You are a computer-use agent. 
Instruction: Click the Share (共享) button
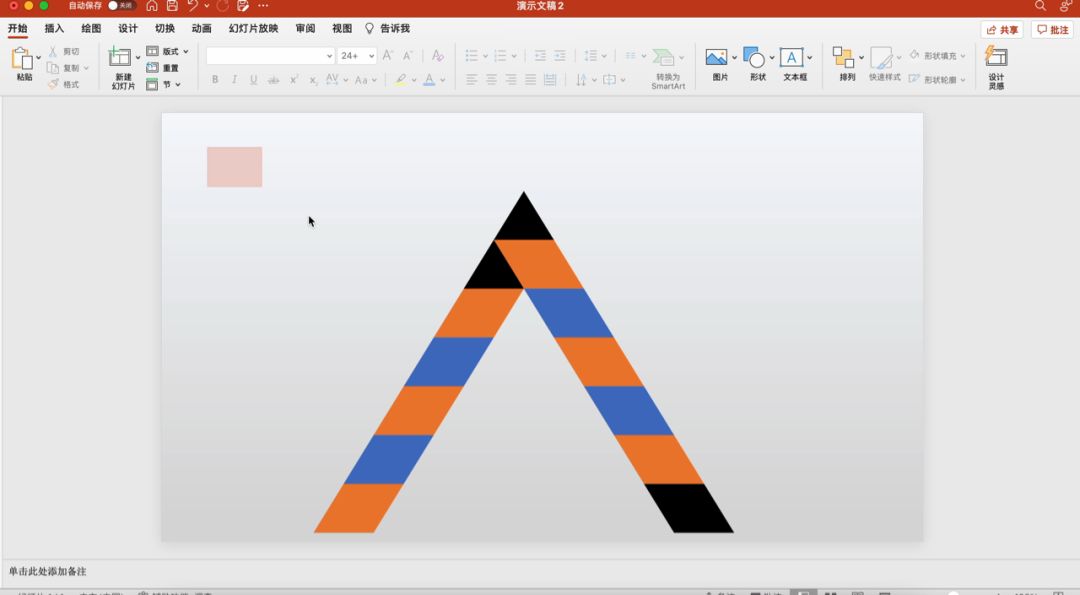tap(1001, 30)
